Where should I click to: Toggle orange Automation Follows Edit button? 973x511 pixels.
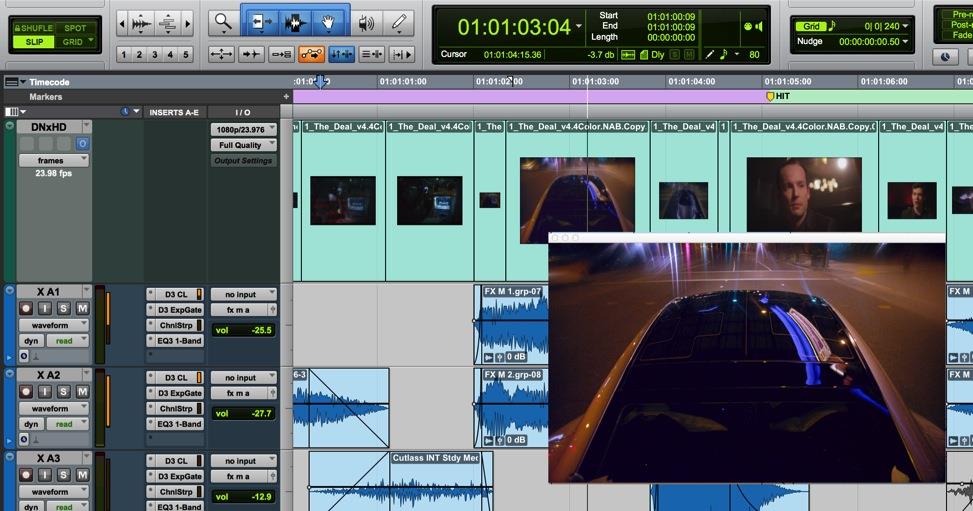pyautogui.click(x=311, y=55)
